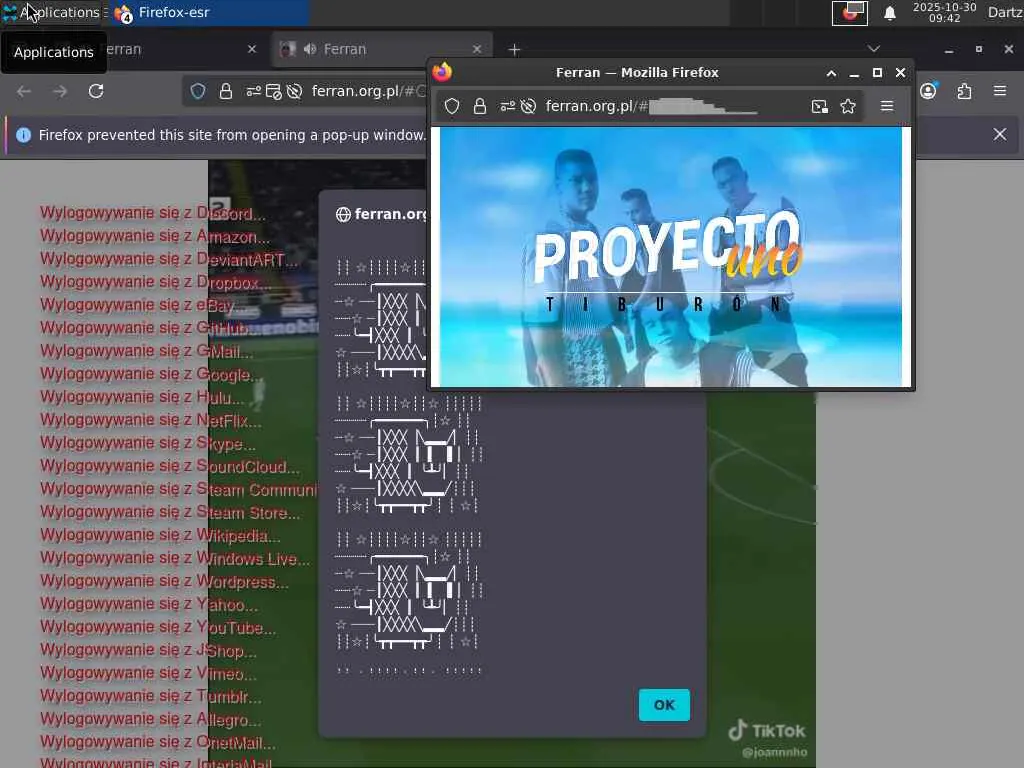
Task: Open the extensions puzzle icon
Action: (964, 91)
